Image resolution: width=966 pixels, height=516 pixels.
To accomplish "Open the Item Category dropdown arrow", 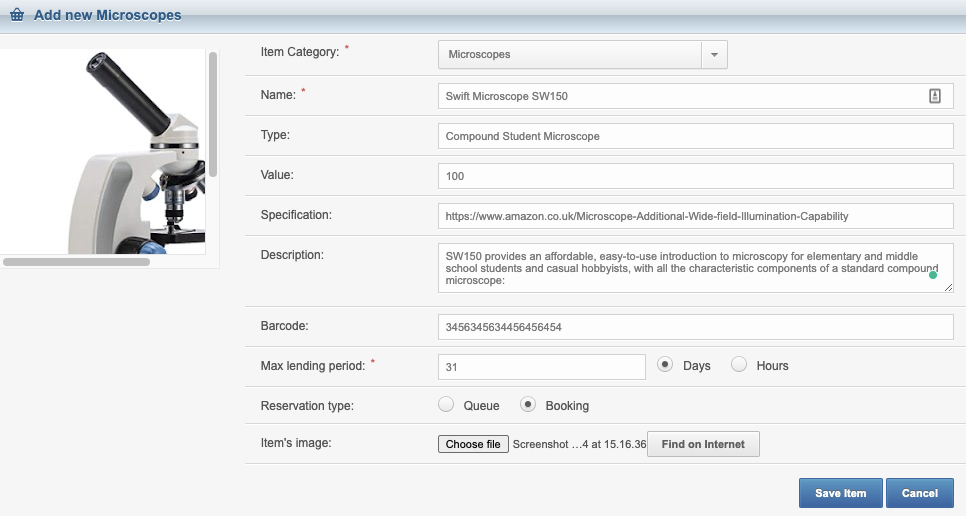I will [x=714, y=54].
